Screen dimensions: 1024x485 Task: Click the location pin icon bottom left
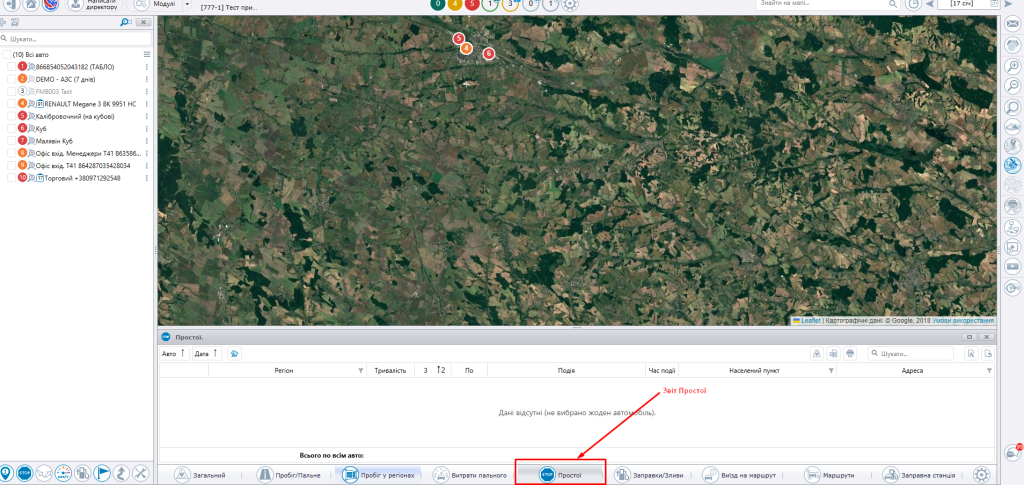click(7, 473)
